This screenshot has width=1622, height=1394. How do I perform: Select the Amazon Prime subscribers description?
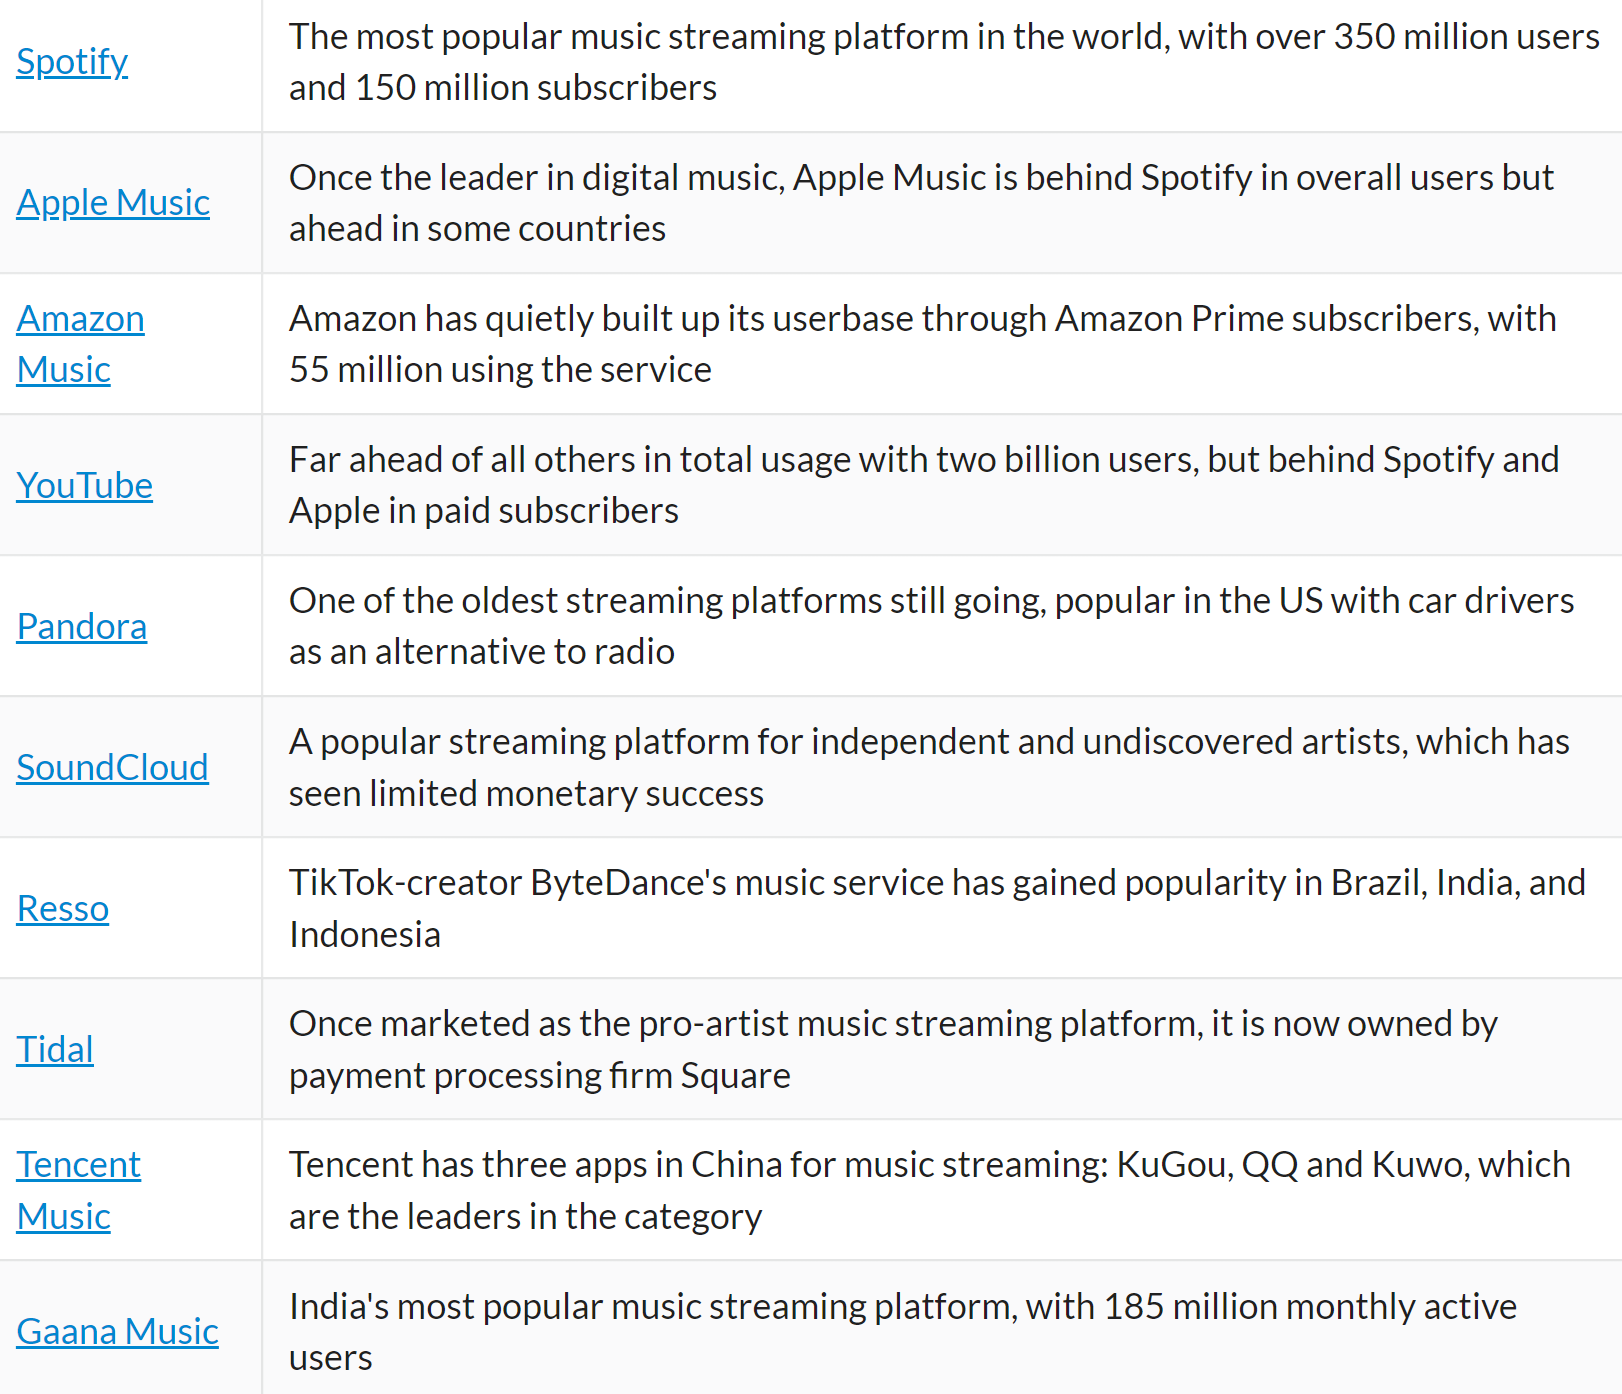point(922,344)
